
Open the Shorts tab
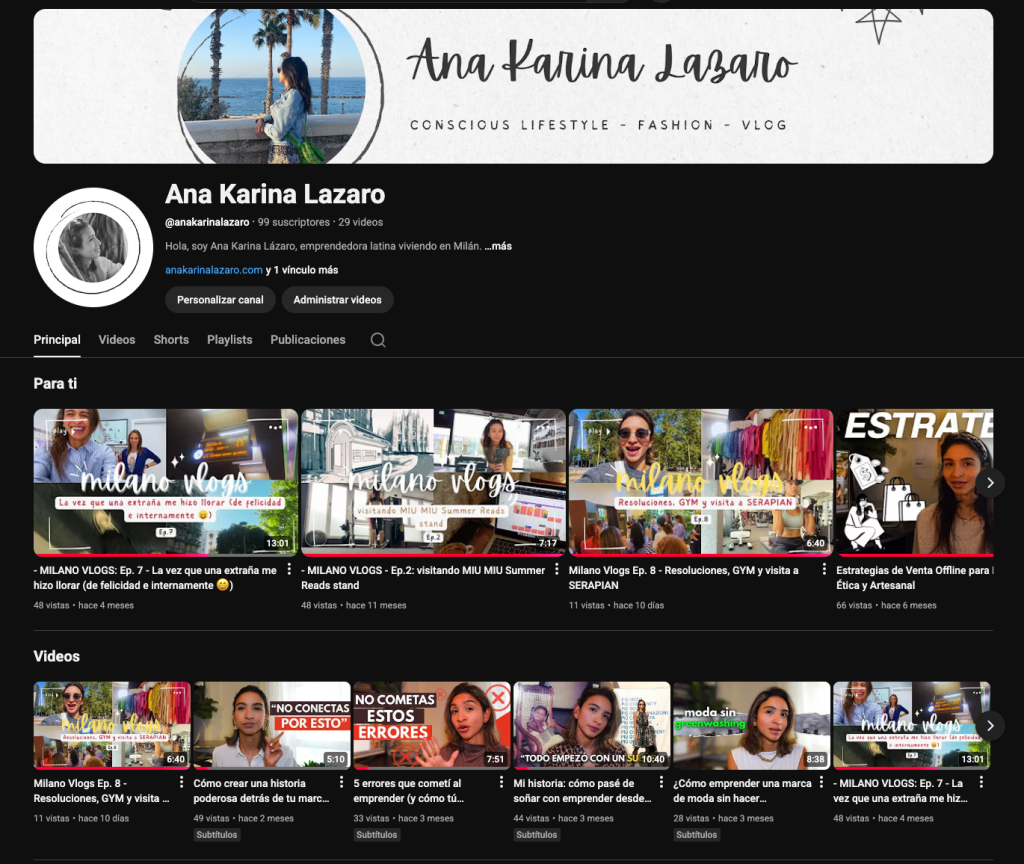171,340
